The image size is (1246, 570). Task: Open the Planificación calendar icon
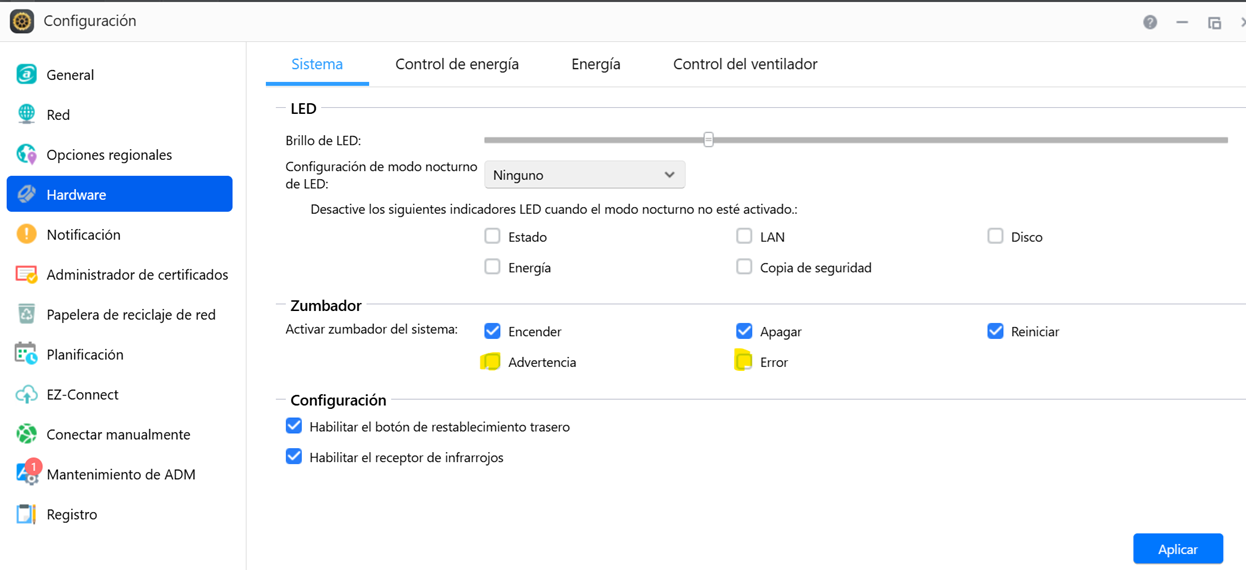pos(26,354)
